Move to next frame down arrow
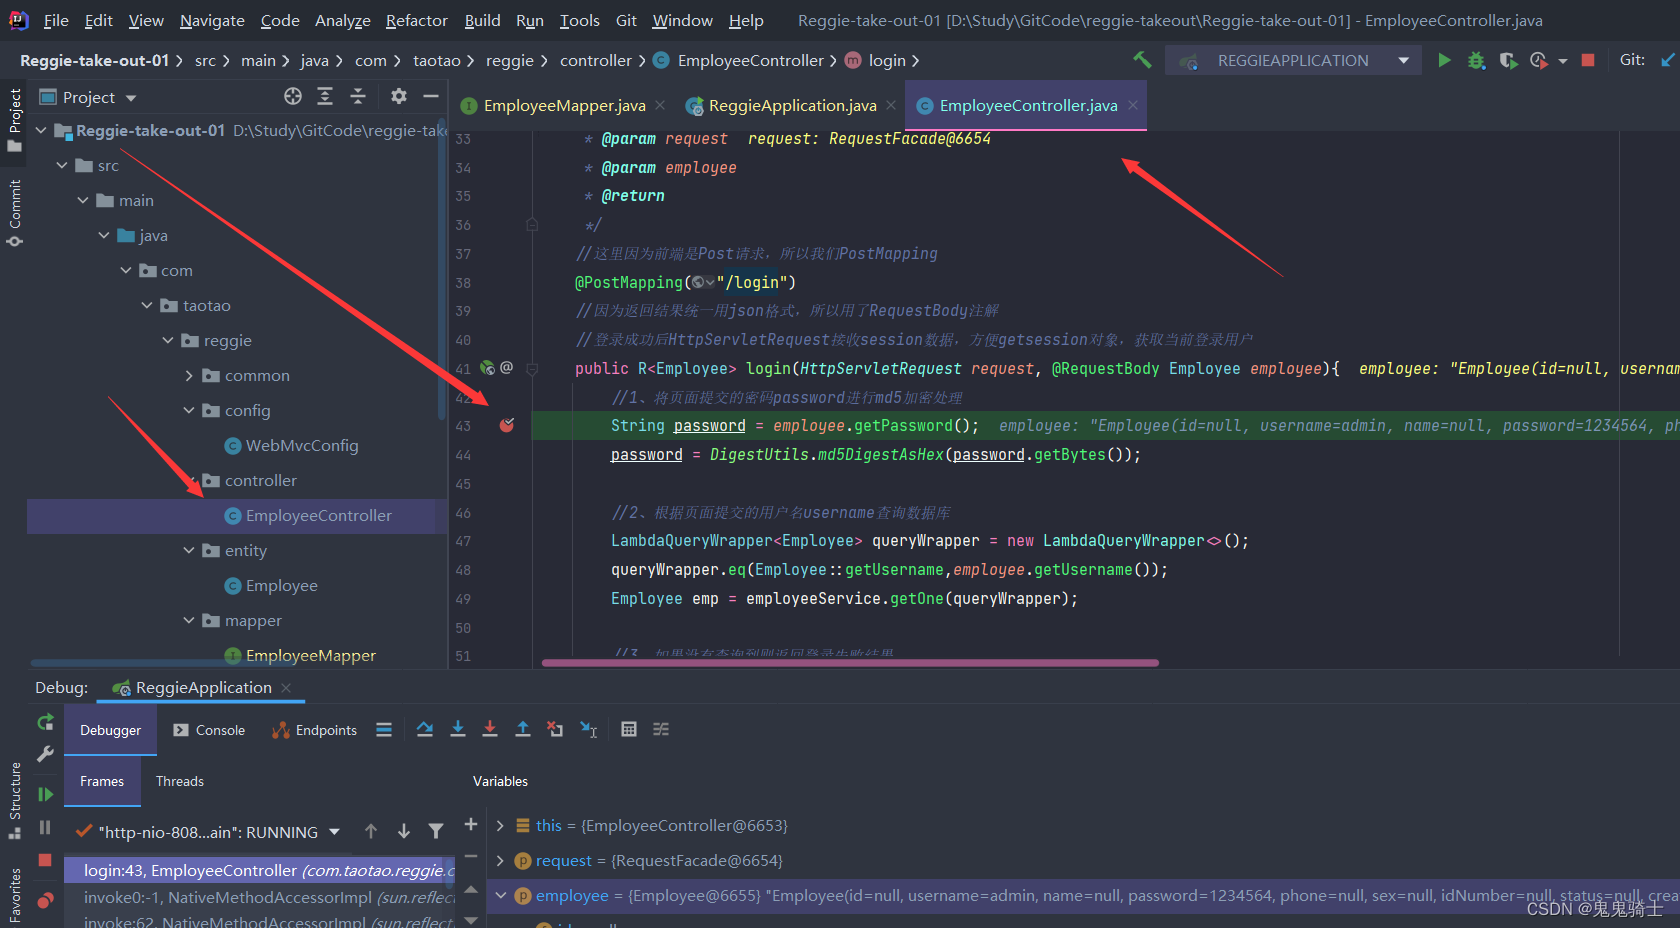The image size is (1680, 928). tap(404, 831)
